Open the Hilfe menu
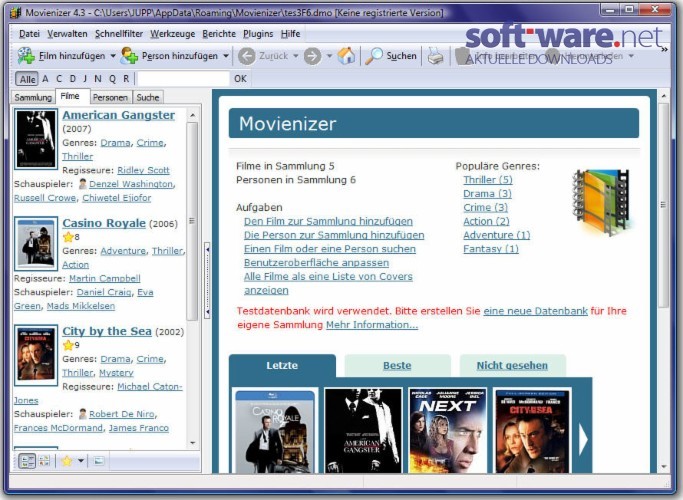Screen dimensions: 683x500 290,34
